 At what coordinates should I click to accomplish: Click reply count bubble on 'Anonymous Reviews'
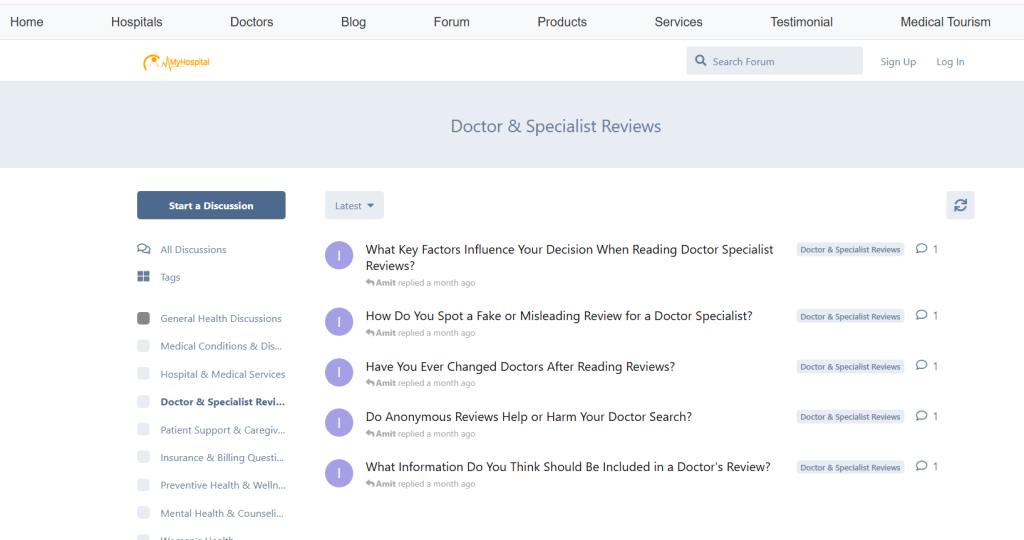pyautogui.click(x=927, y=416)
